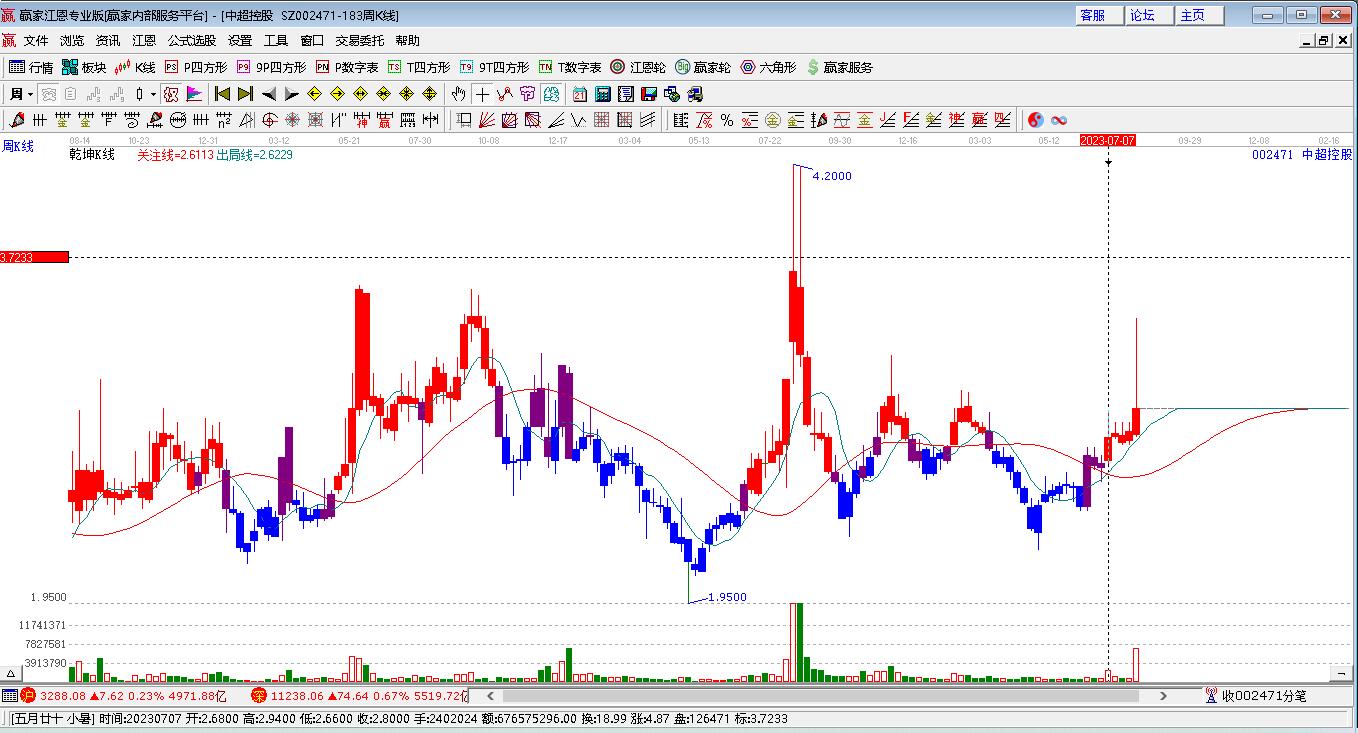Select the hand pan tool

click(x=458, y=94)
